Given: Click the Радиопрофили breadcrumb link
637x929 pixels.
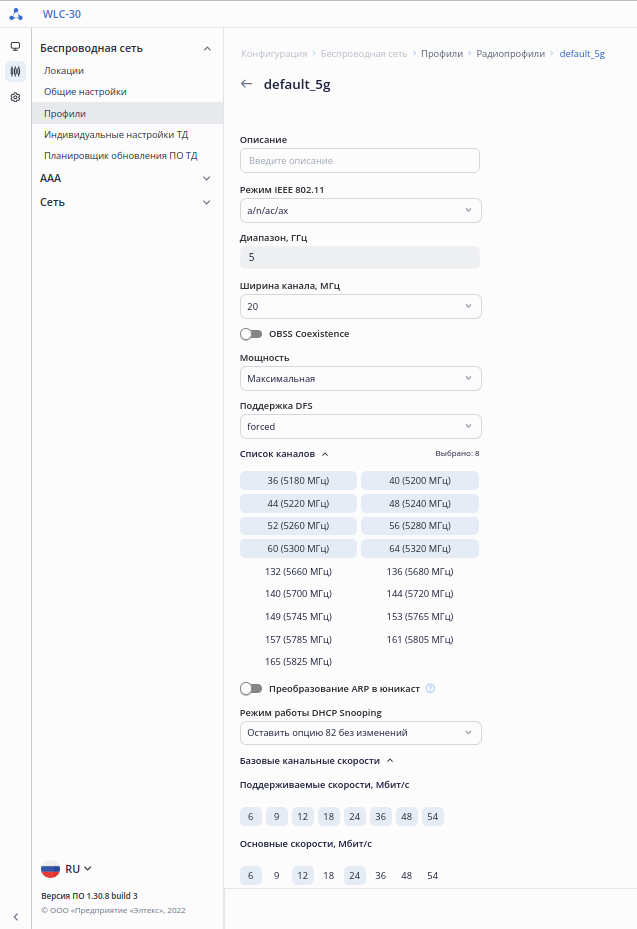Looking at the screenshot, I should (x=510, y=53).
